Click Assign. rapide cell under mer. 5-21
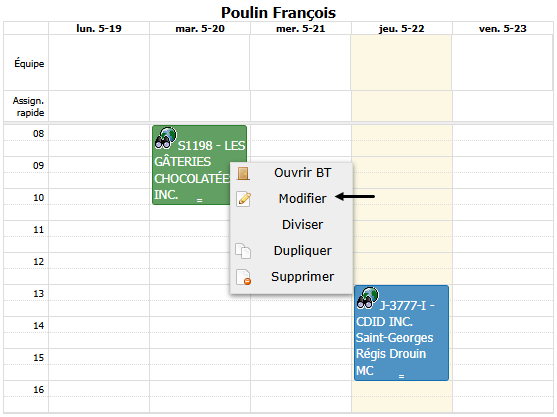557x417 pixels. click(x=301, y=106)
